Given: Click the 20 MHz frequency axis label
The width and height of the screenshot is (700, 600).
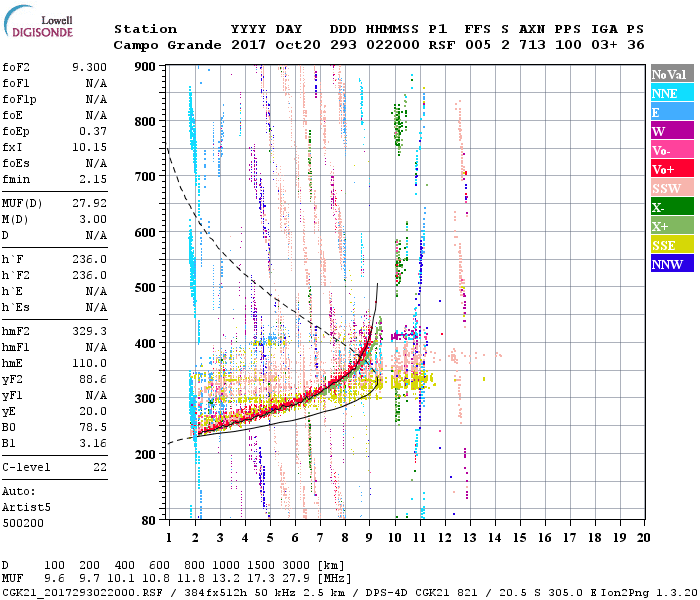Looking at the screenshot, I should pyautogui.click(x=643, y=538).
